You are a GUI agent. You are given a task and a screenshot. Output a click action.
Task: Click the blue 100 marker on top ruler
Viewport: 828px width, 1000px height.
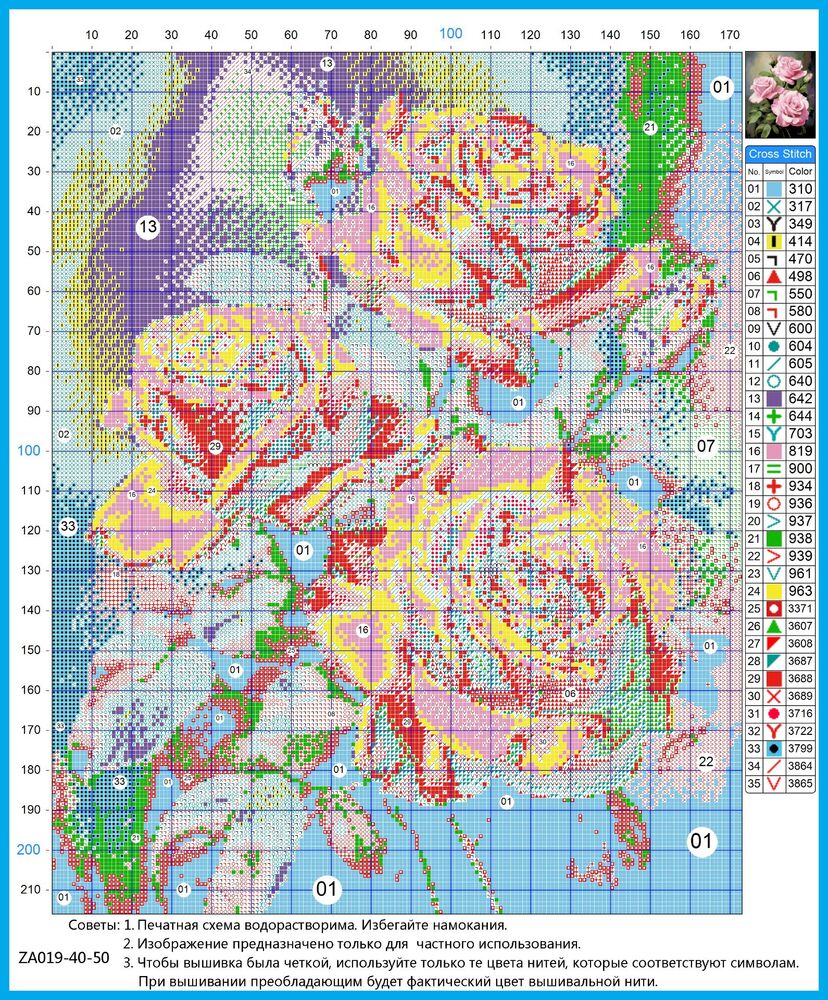(x=450, y=33)
